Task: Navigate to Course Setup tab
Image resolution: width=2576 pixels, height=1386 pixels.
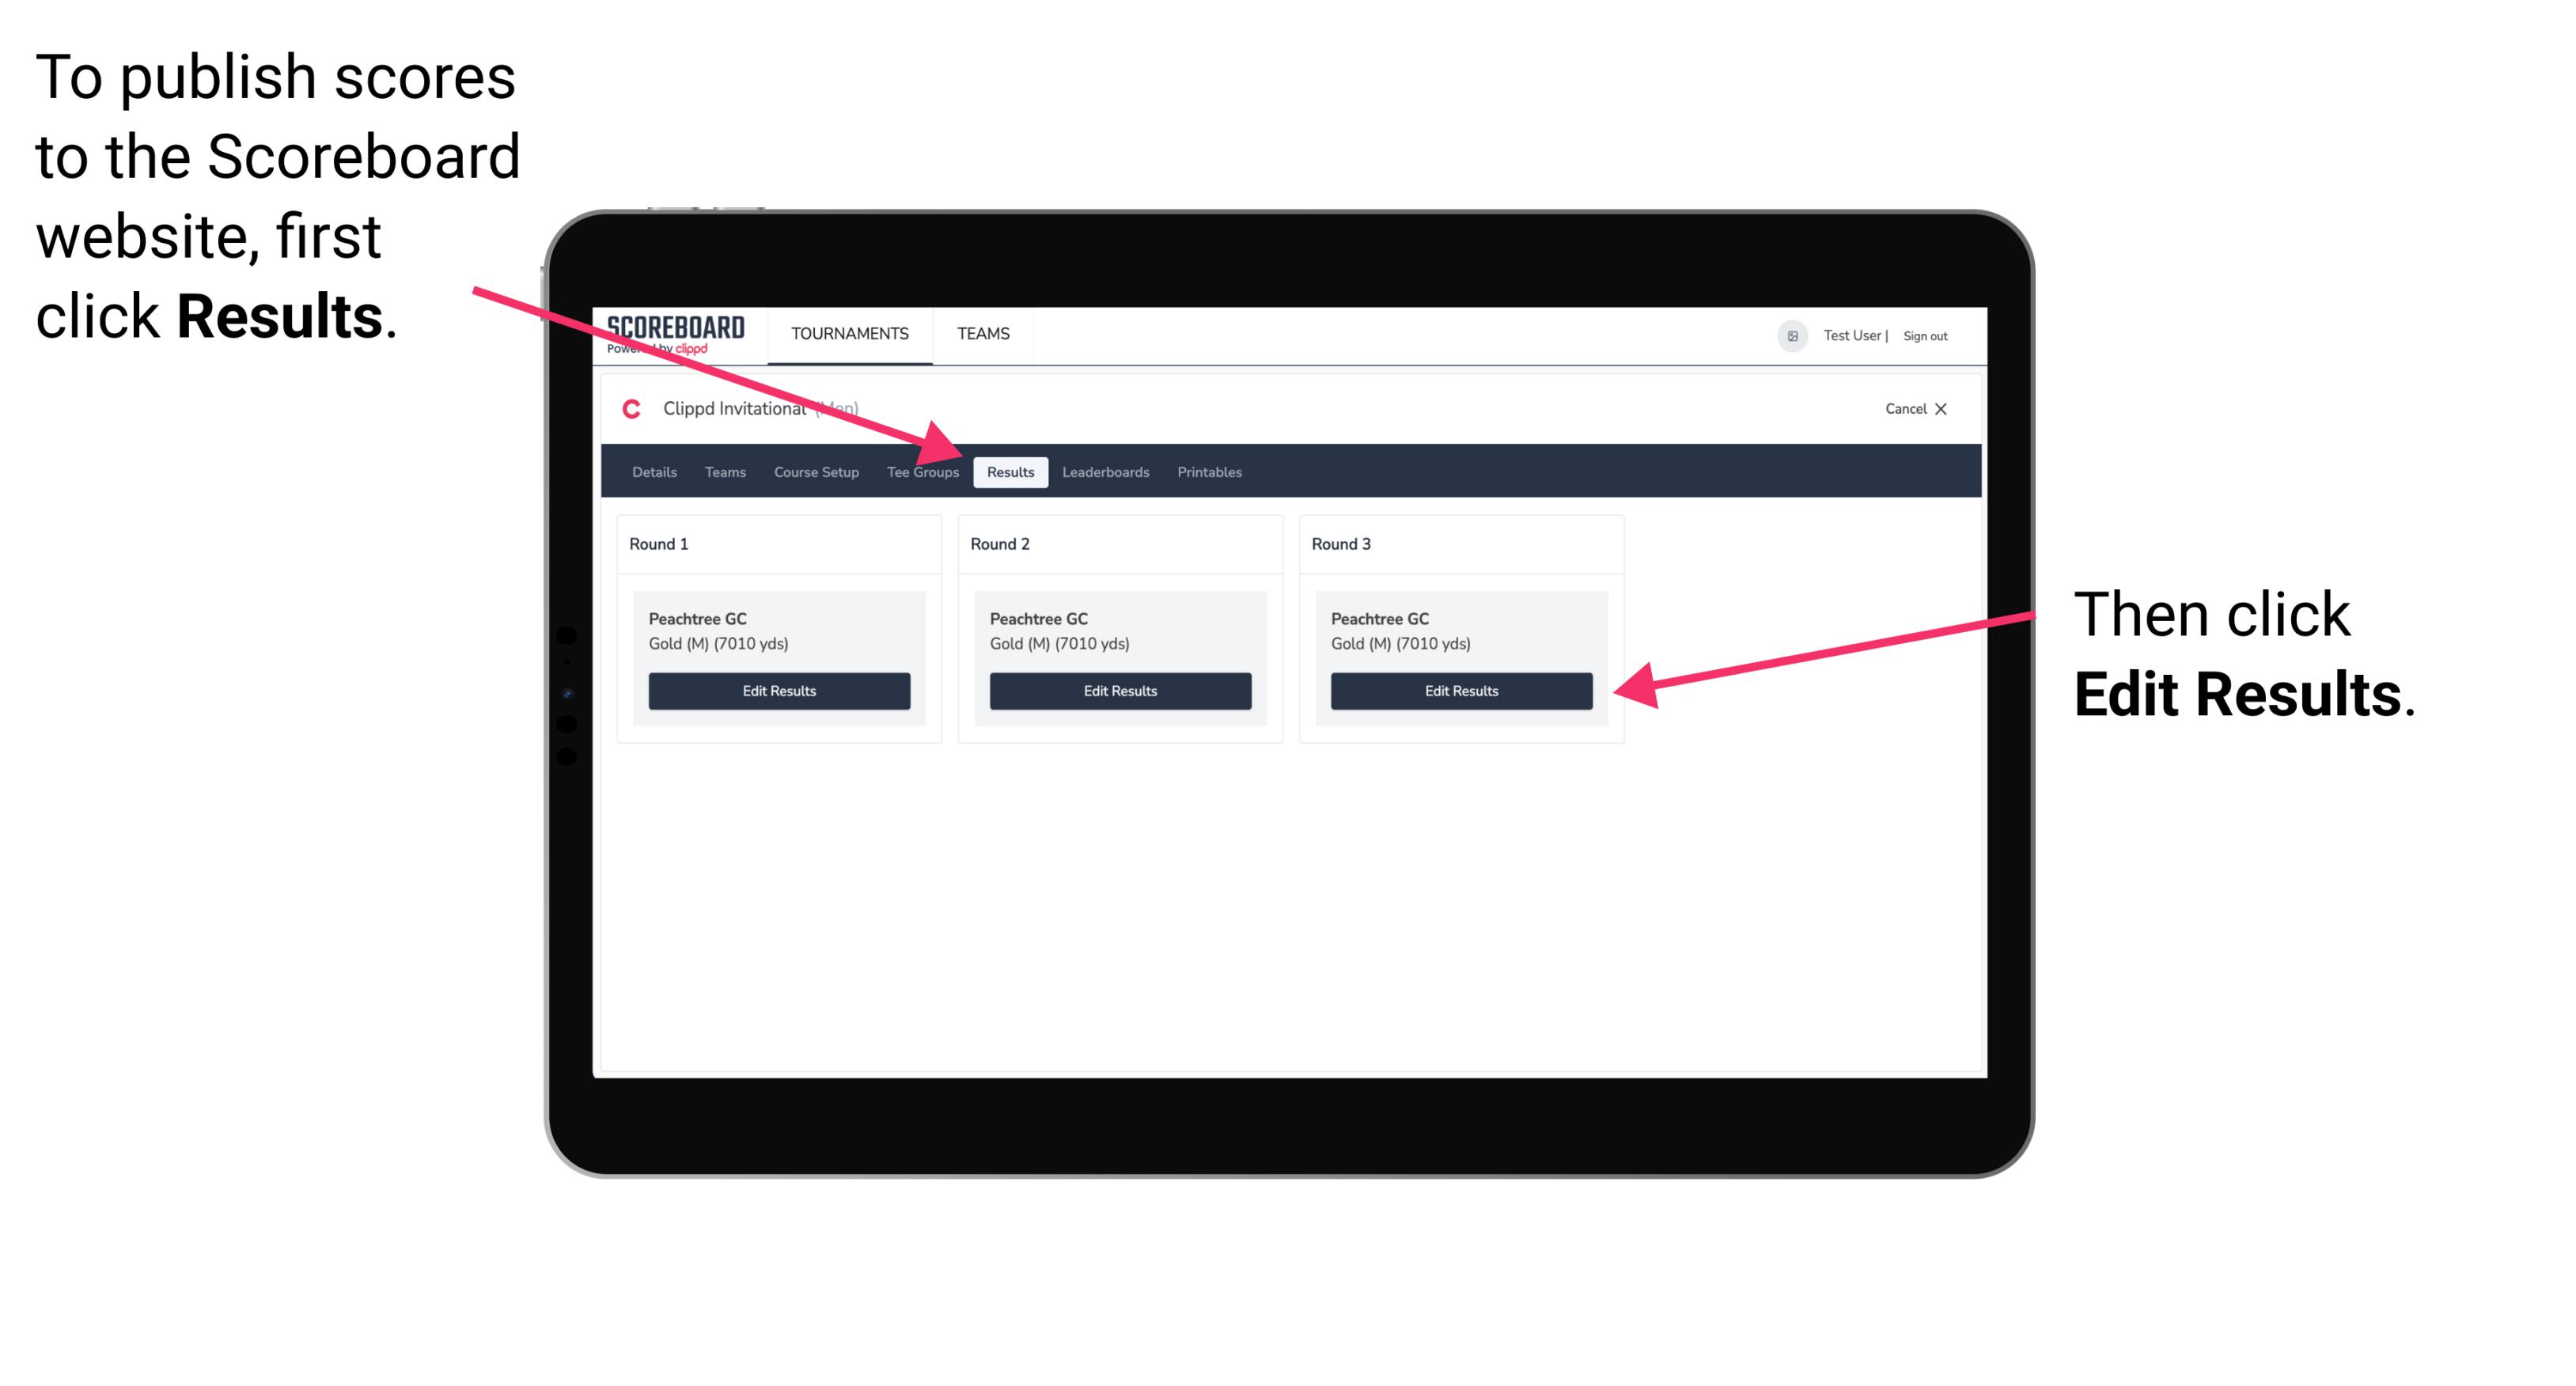Action: 813,471
